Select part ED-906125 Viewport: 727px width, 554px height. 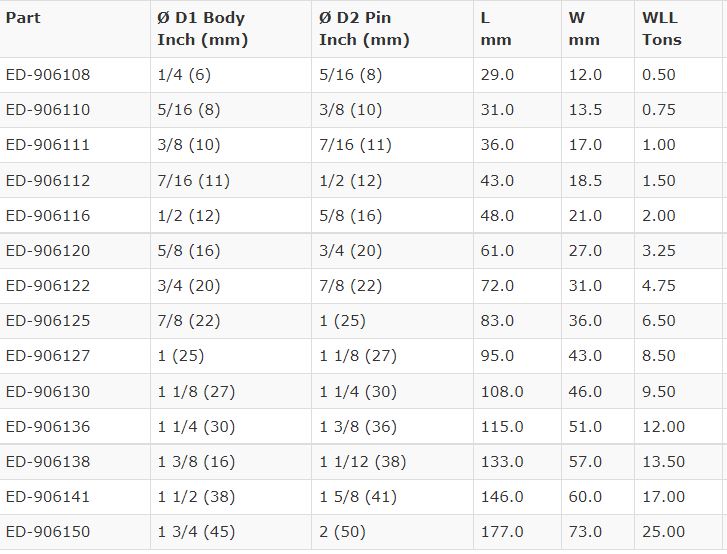48,321
